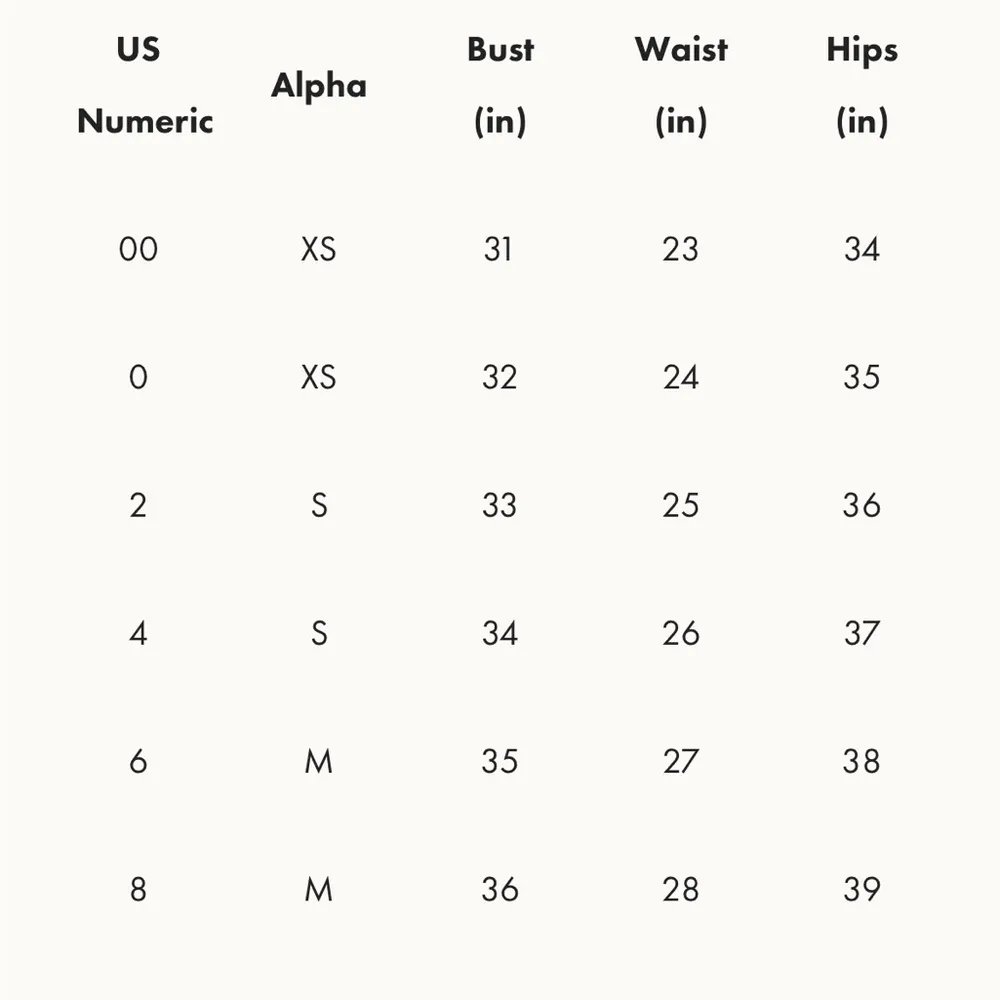Click the S label in size 2 row
This screenshot has width=1000, height=1000.
pos(318,505)
